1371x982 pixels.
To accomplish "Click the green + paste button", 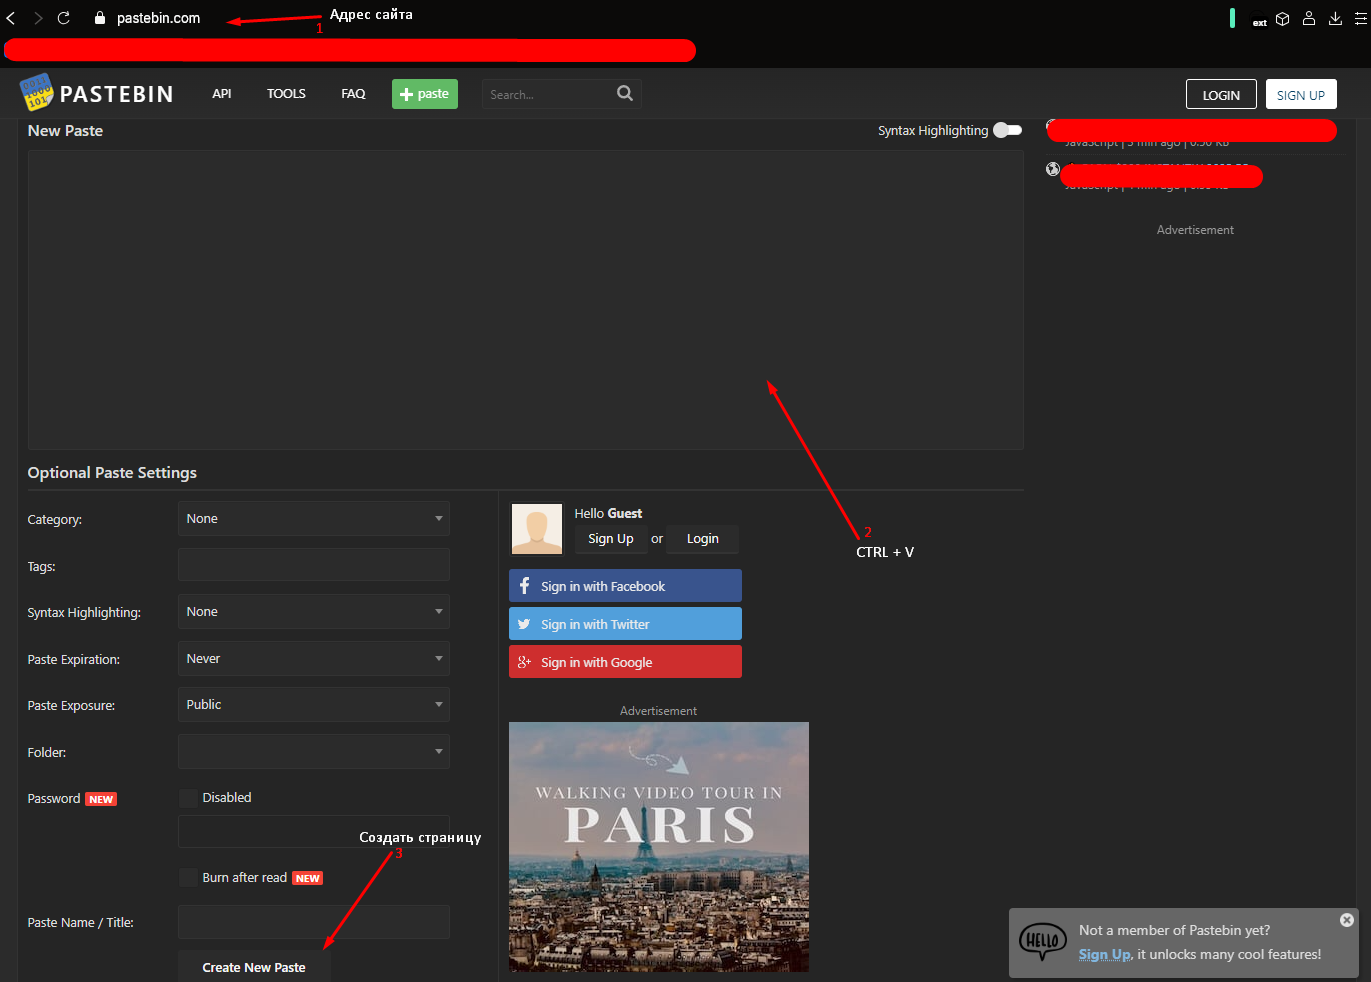I will pyautogui.click(x=425, y=94).
